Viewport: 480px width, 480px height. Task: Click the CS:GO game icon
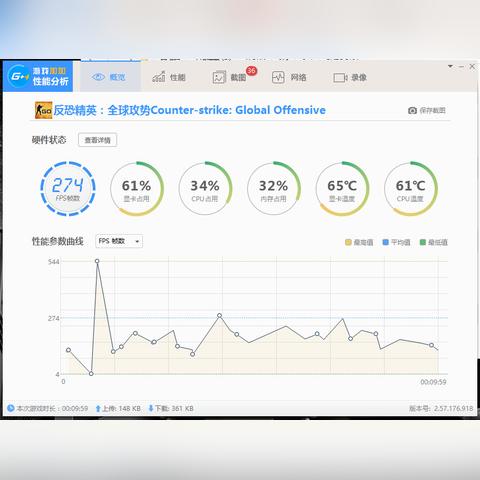point(44,110)
